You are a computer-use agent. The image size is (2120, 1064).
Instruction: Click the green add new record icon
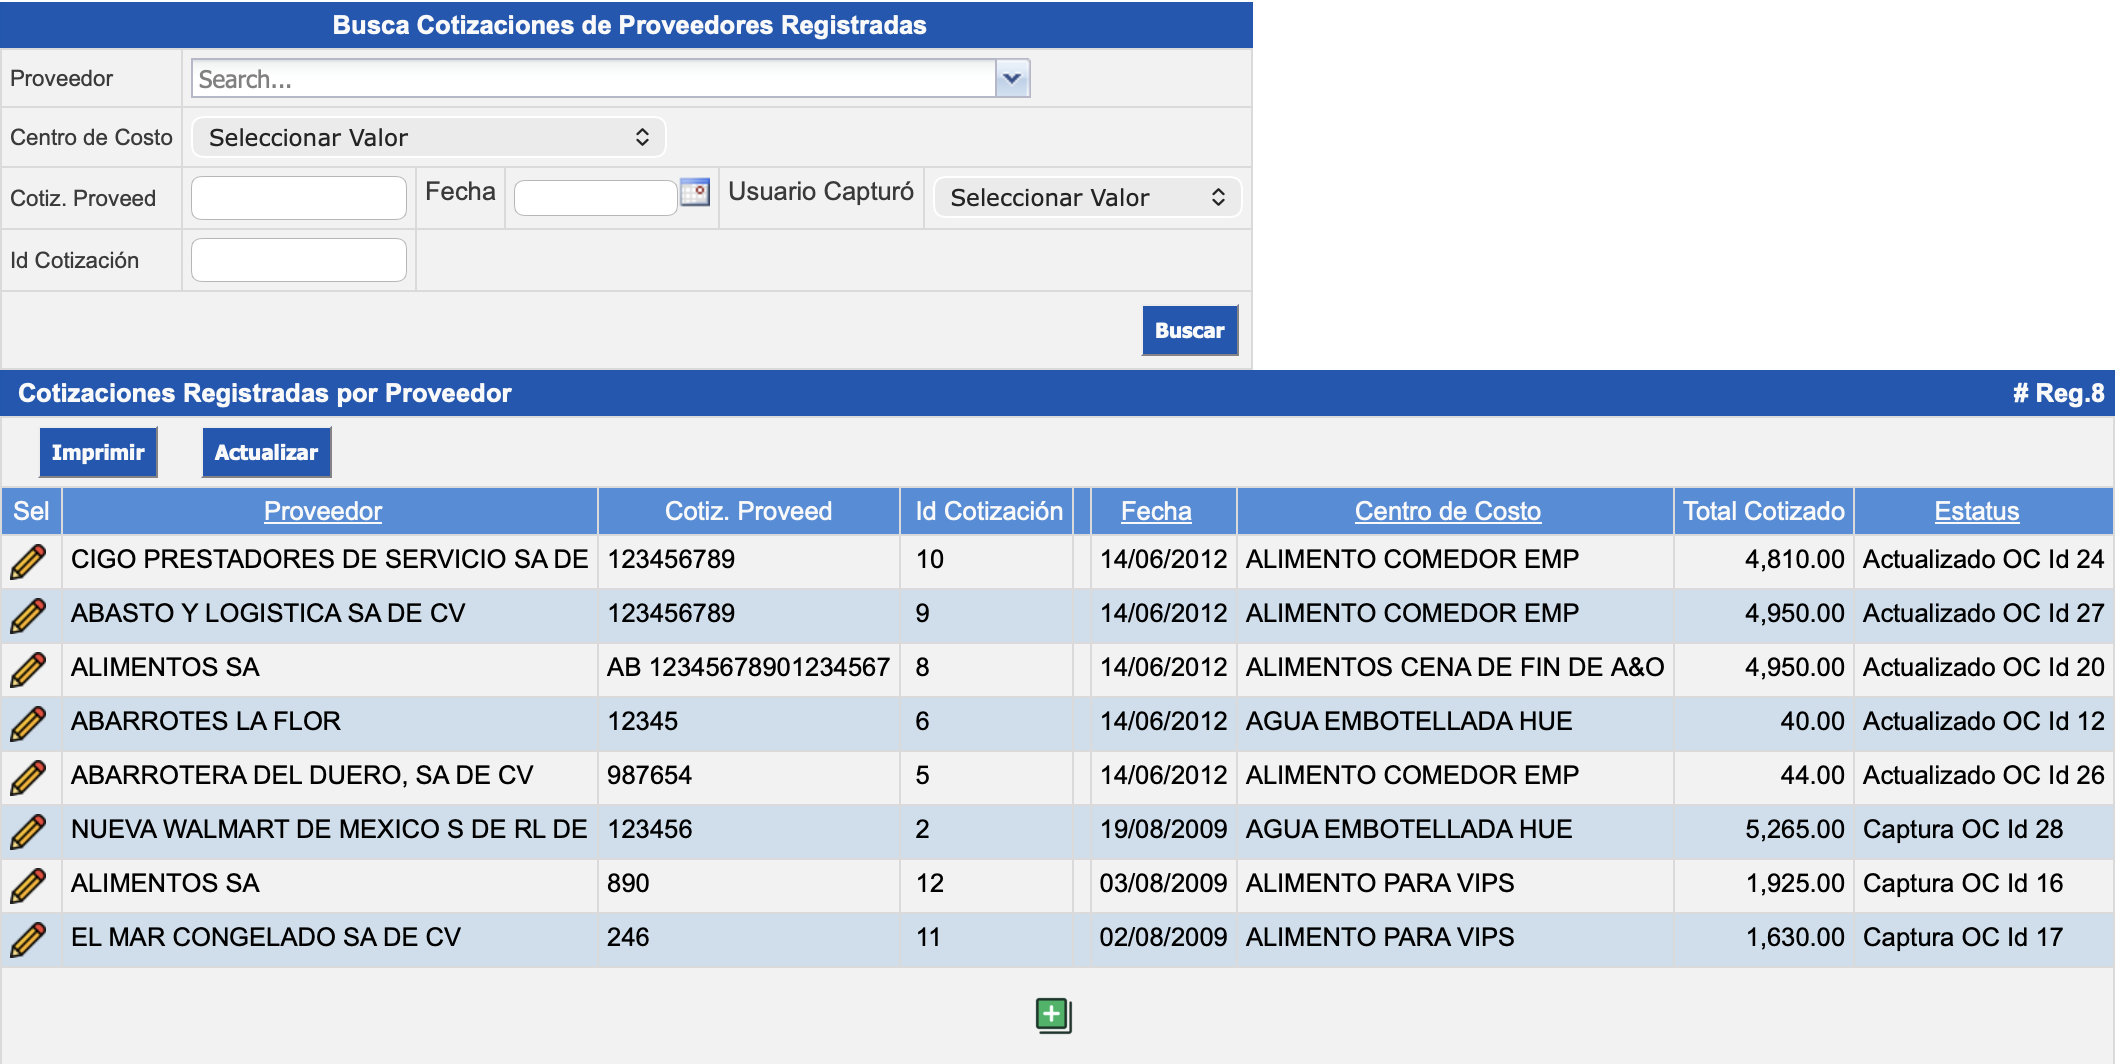(1053, 1015)
